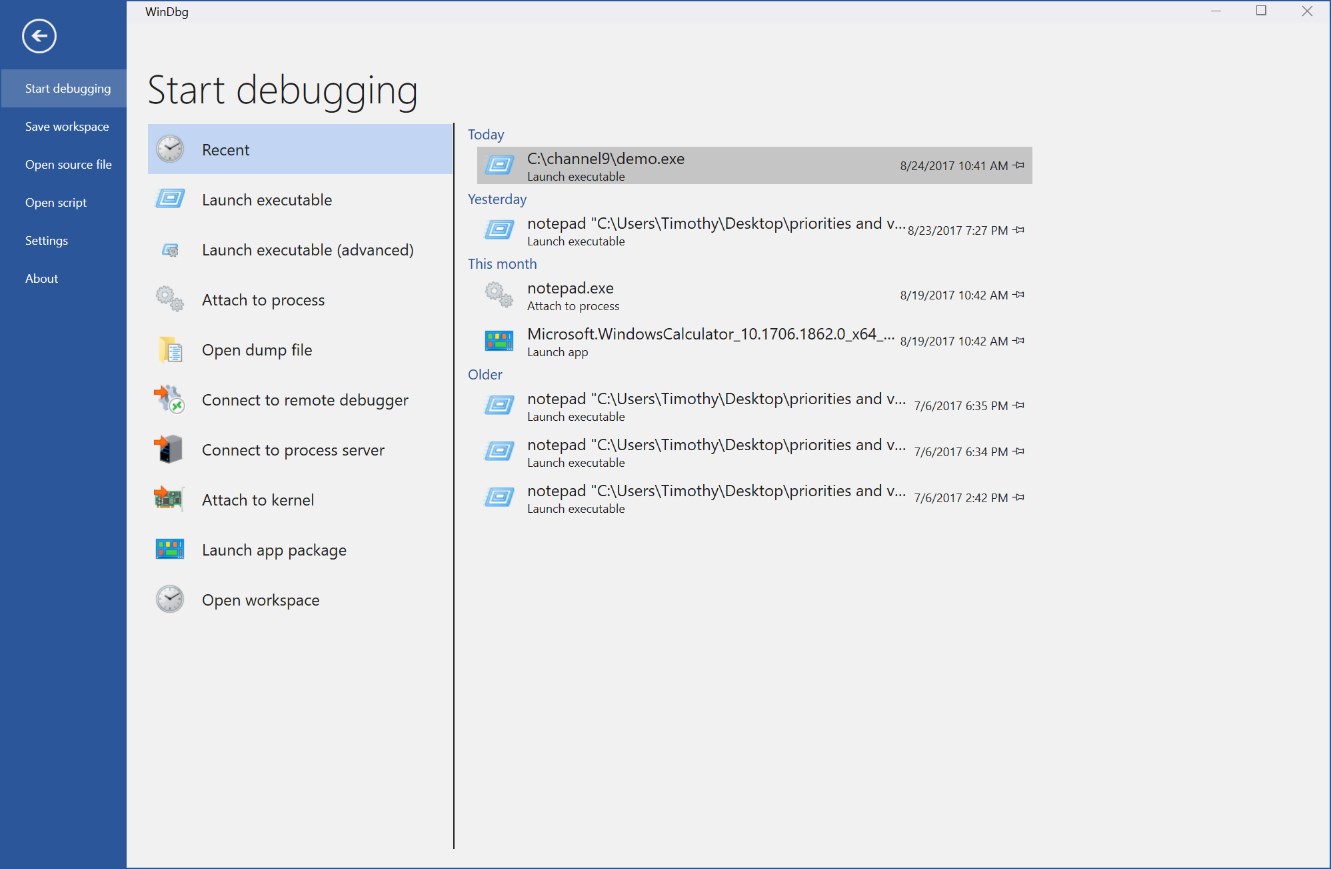This screenshot has width=1331, height=869.
Task: Select the Launch app package icon
Action: [x=170, y=549]
